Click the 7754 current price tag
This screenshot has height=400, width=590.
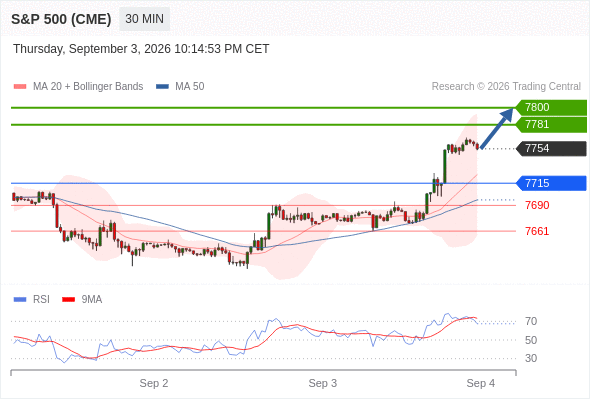551,149
